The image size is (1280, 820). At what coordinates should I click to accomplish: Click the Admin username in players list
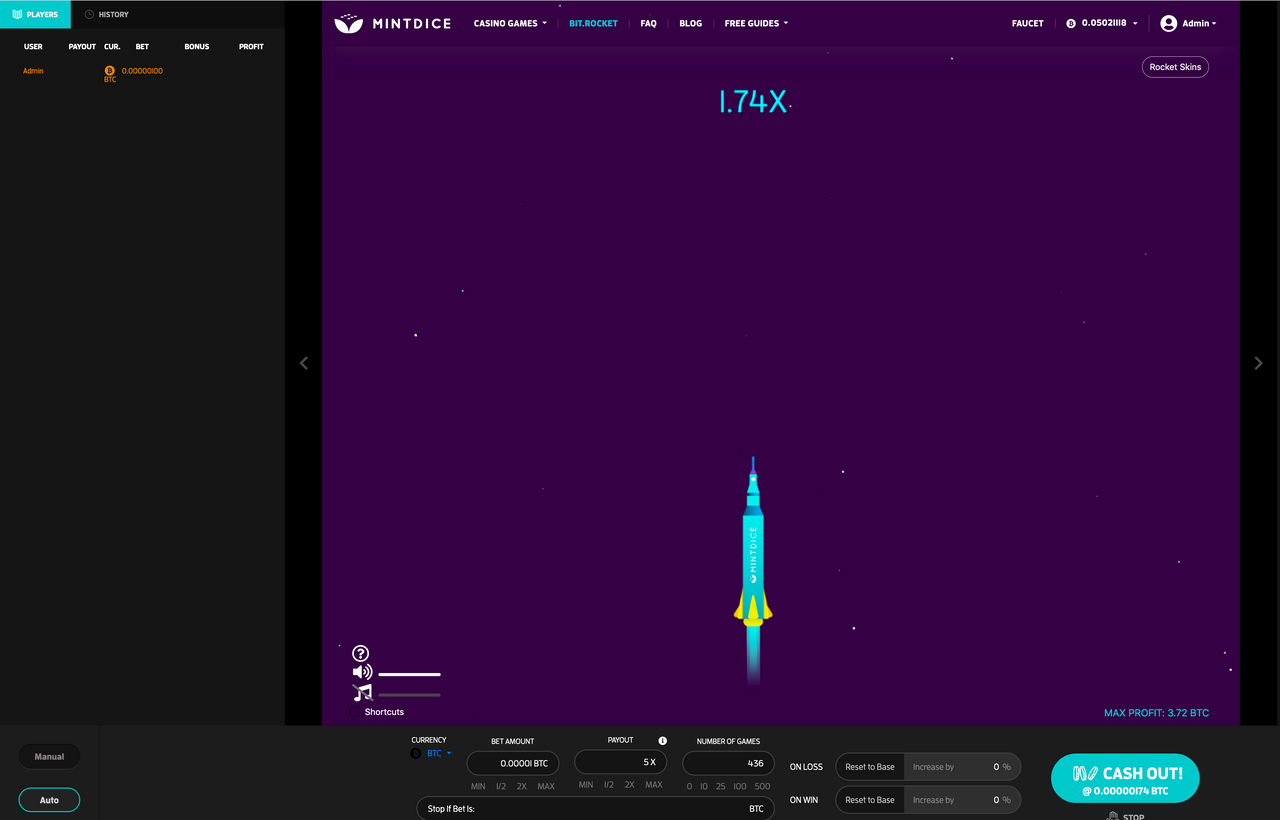33,71
